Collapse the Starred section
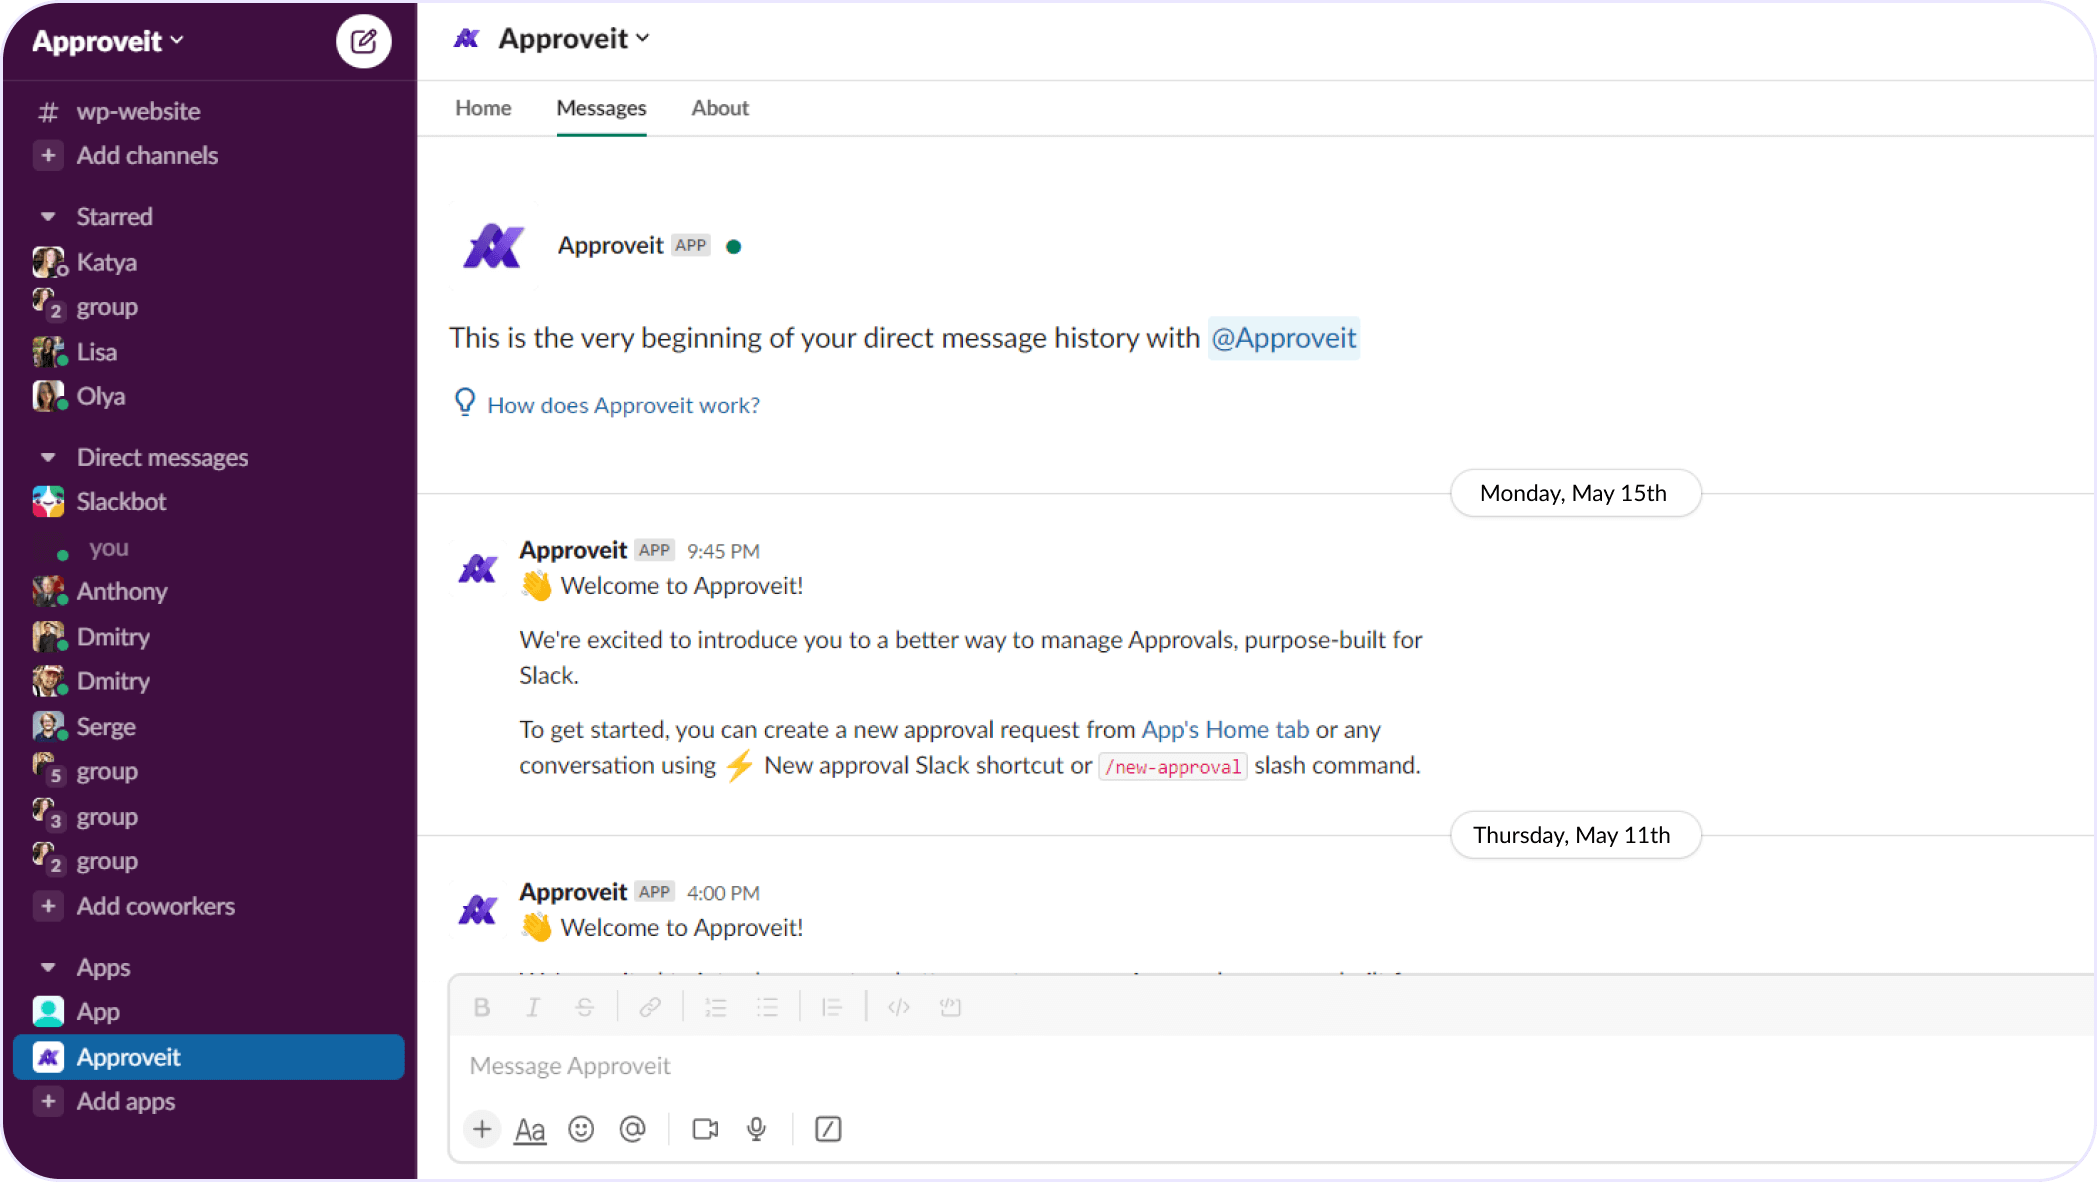Image resolution: width=2097 pixels, height=1182 pixels. click(x=48, y=216)
